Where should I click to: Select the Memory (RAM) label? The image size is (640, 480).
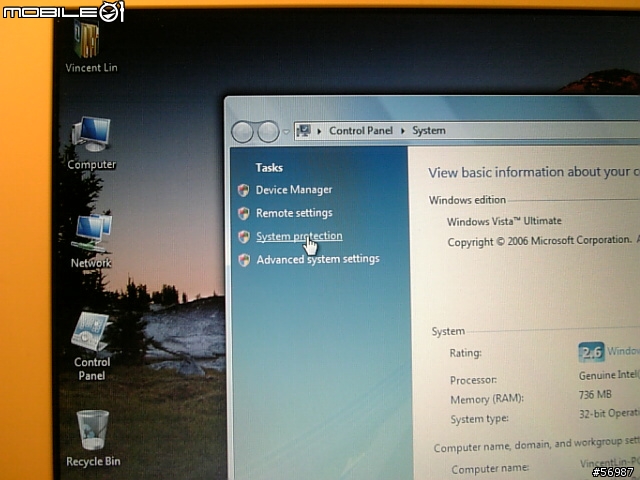click(x=487, y=399)
